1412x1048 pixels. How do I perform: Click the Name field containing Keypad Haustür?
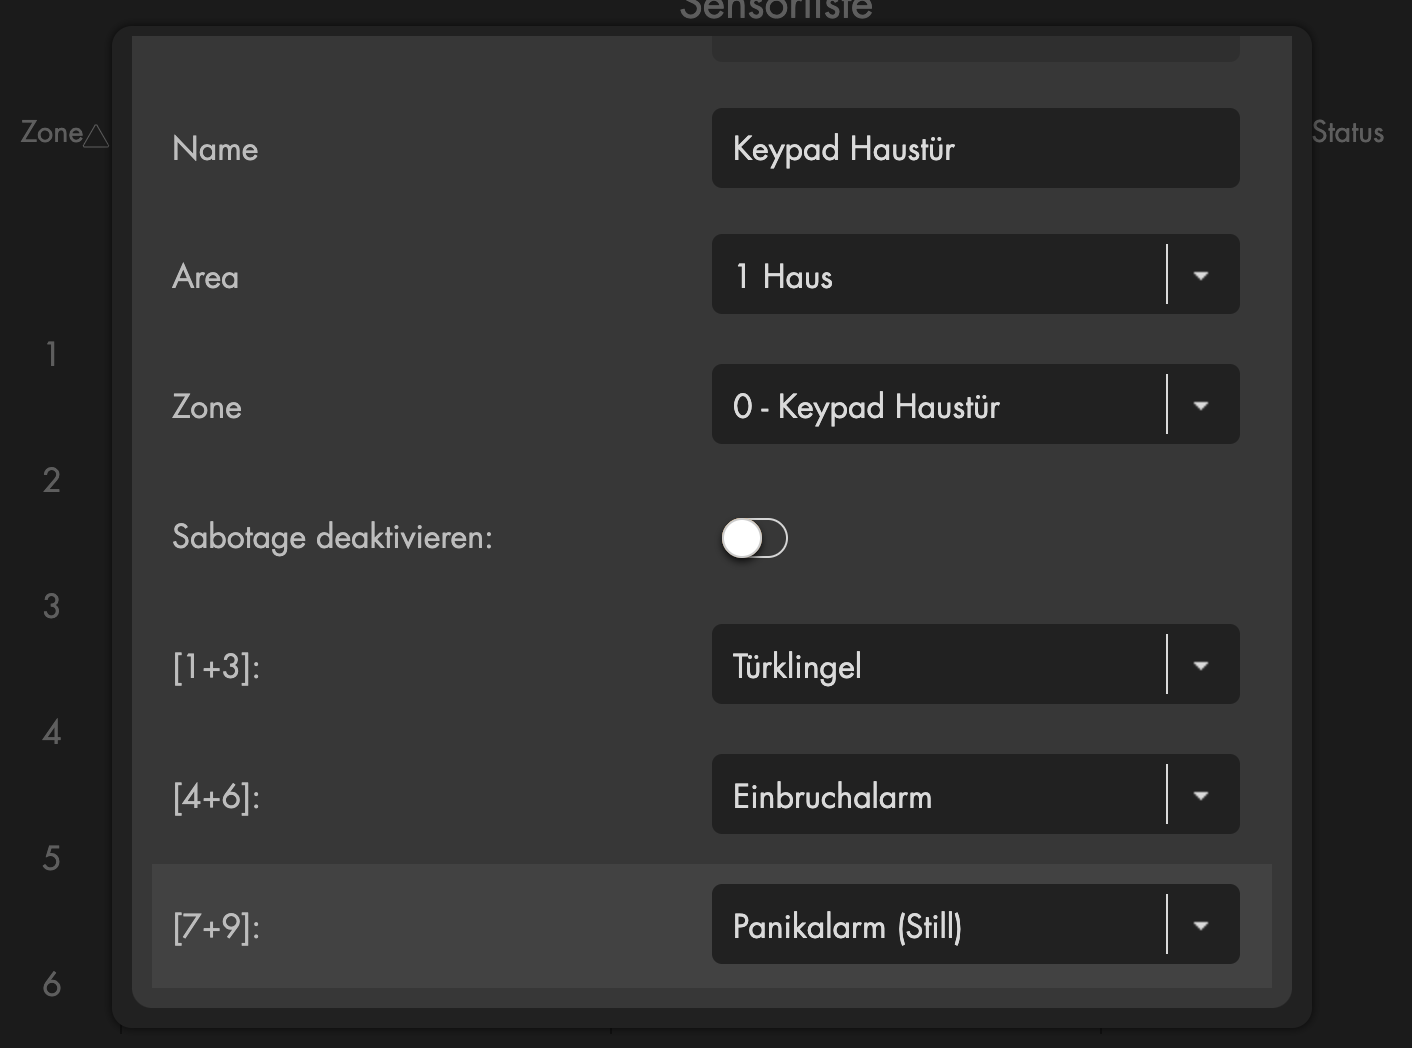975,148
